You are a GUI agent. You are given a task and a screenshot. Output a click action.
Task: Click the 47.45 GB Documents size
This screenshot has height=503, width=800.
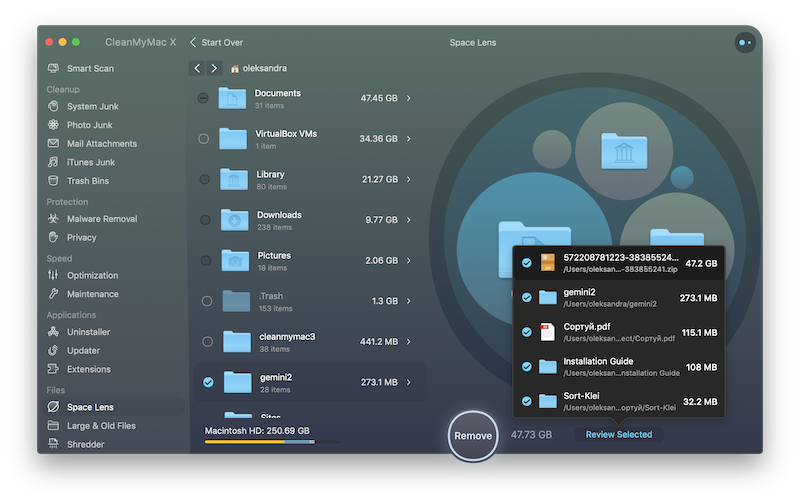click(x=379, y=98)
